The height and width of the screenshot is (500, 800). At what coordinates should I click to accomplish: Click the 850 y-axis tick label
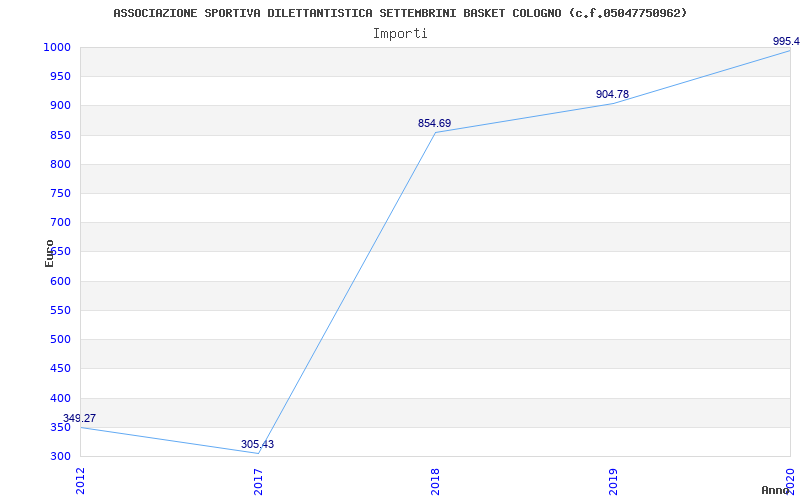click(x=60, y=135)
